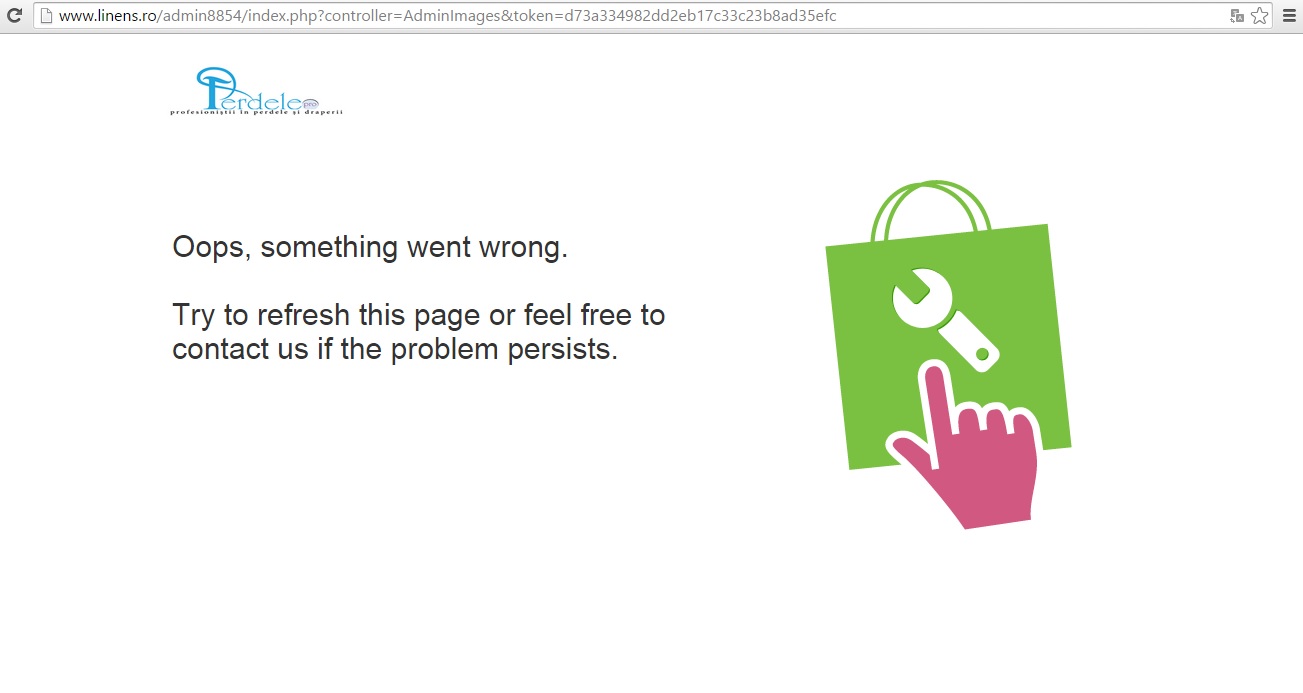Select the logo tagline about perdele și draperii
The image size is (1303, 693).
257,112
